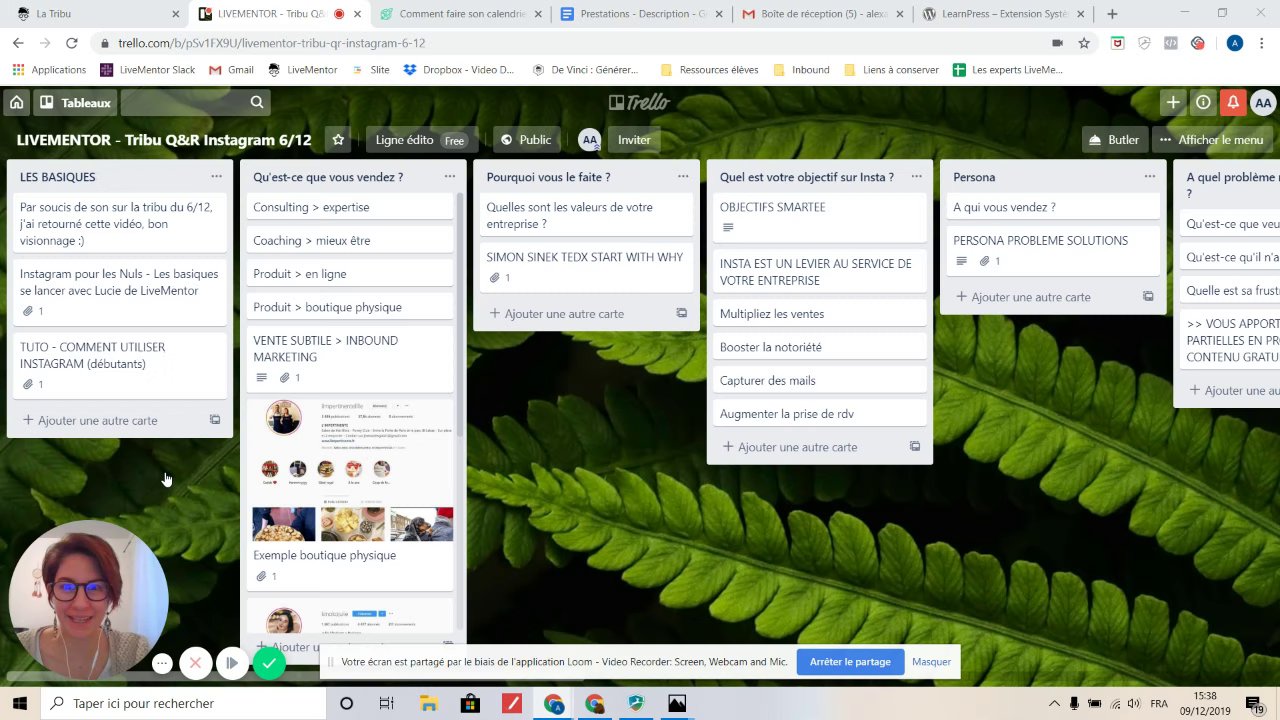Image resolution: width=1280 pixels, height=720 pixels.
Task: Open card OBJECTIFS SMARTEE
Action: [820, 218]
